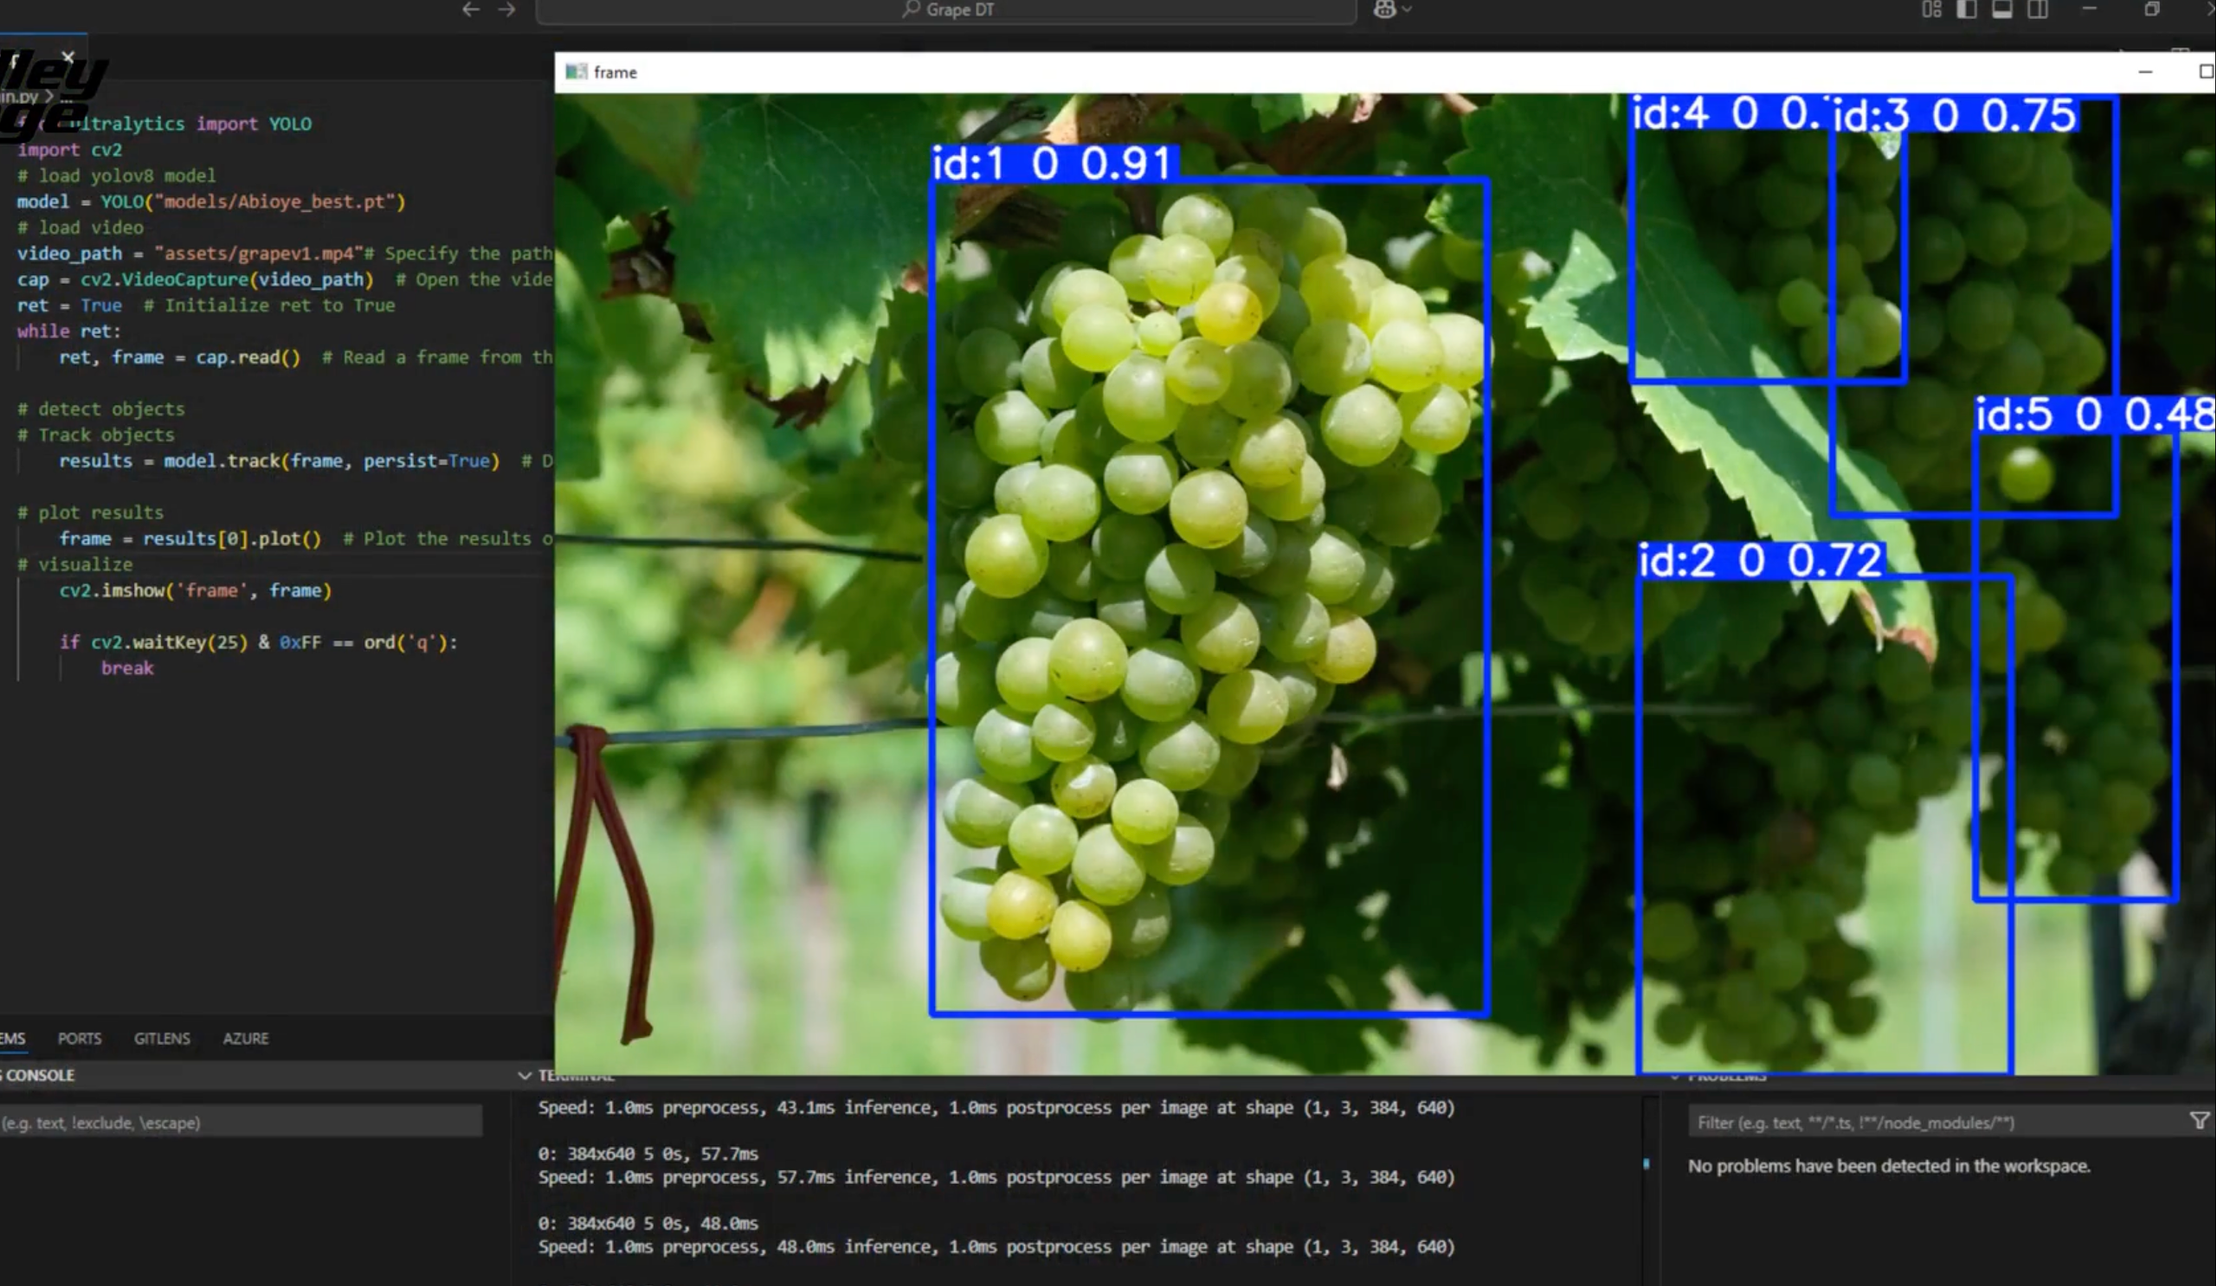Collapse the TERMINAL section chevron

coord(525,1076)
